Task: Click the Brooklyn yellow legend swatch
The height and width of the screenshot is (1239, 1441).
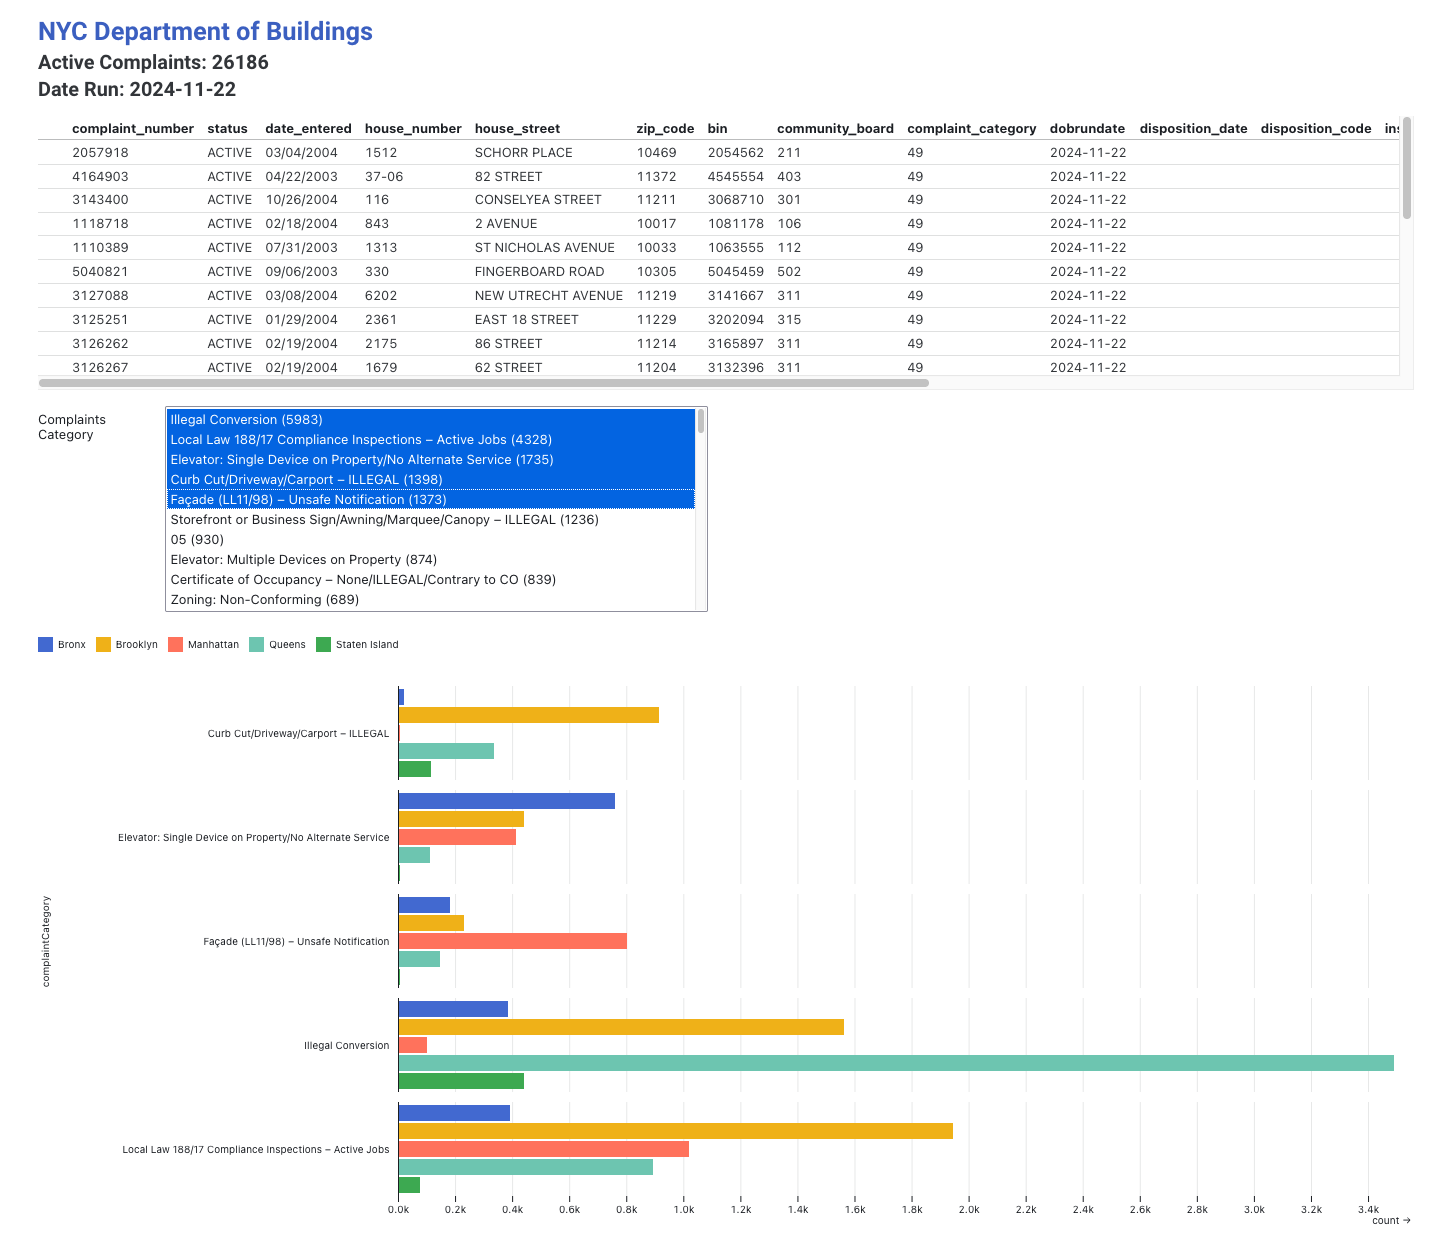Action: tap(103, 645)
